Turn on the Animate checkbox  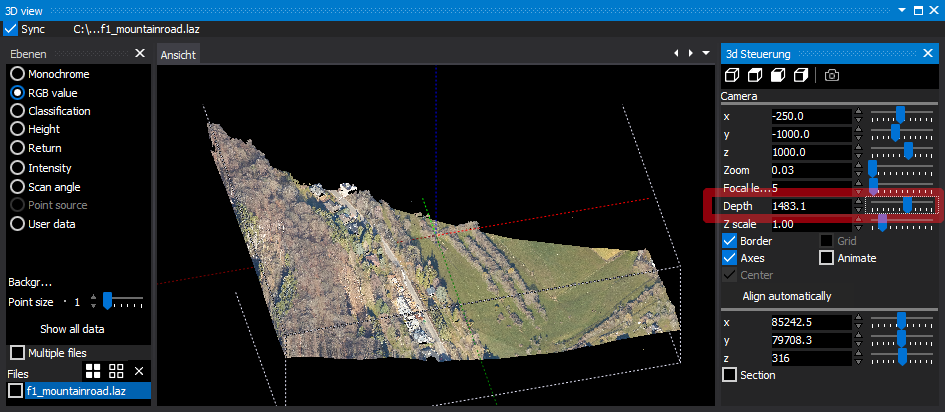coord(827,258)
